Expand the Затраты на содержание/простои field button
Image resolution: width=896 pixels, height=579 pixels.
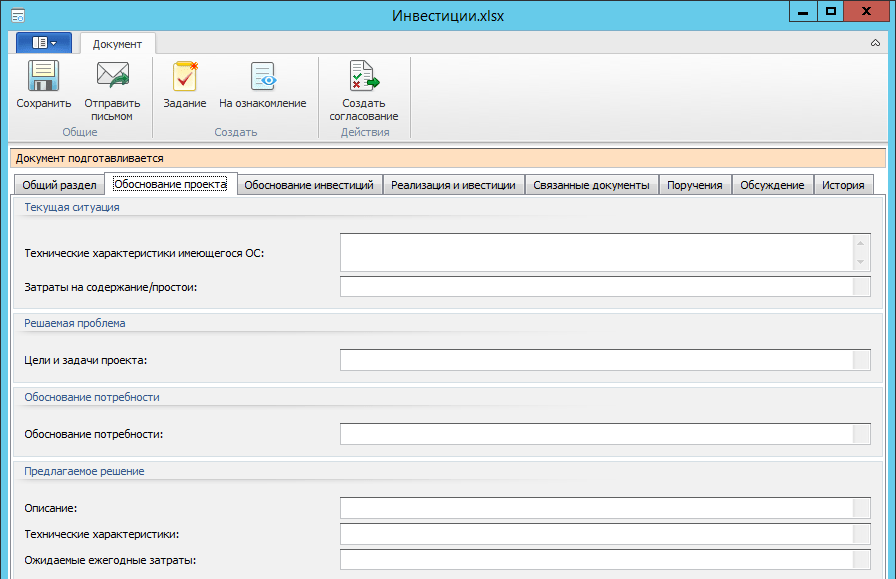[861, 287]
